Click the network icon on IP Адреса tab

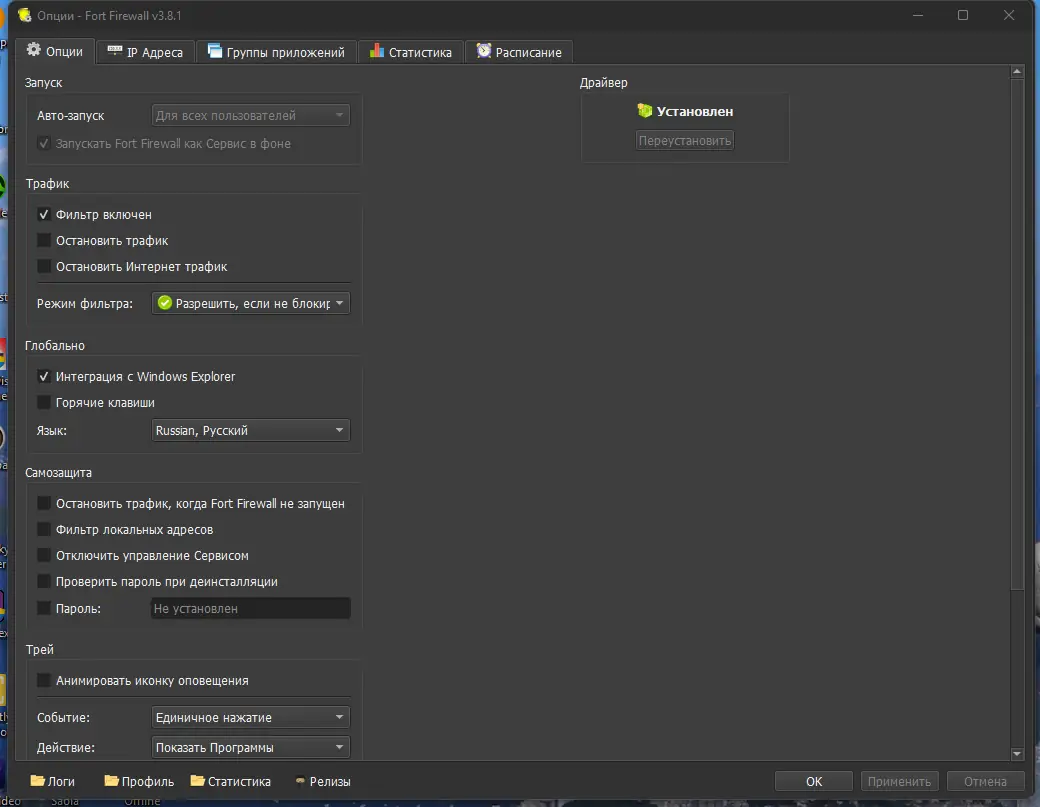point(115,50)
